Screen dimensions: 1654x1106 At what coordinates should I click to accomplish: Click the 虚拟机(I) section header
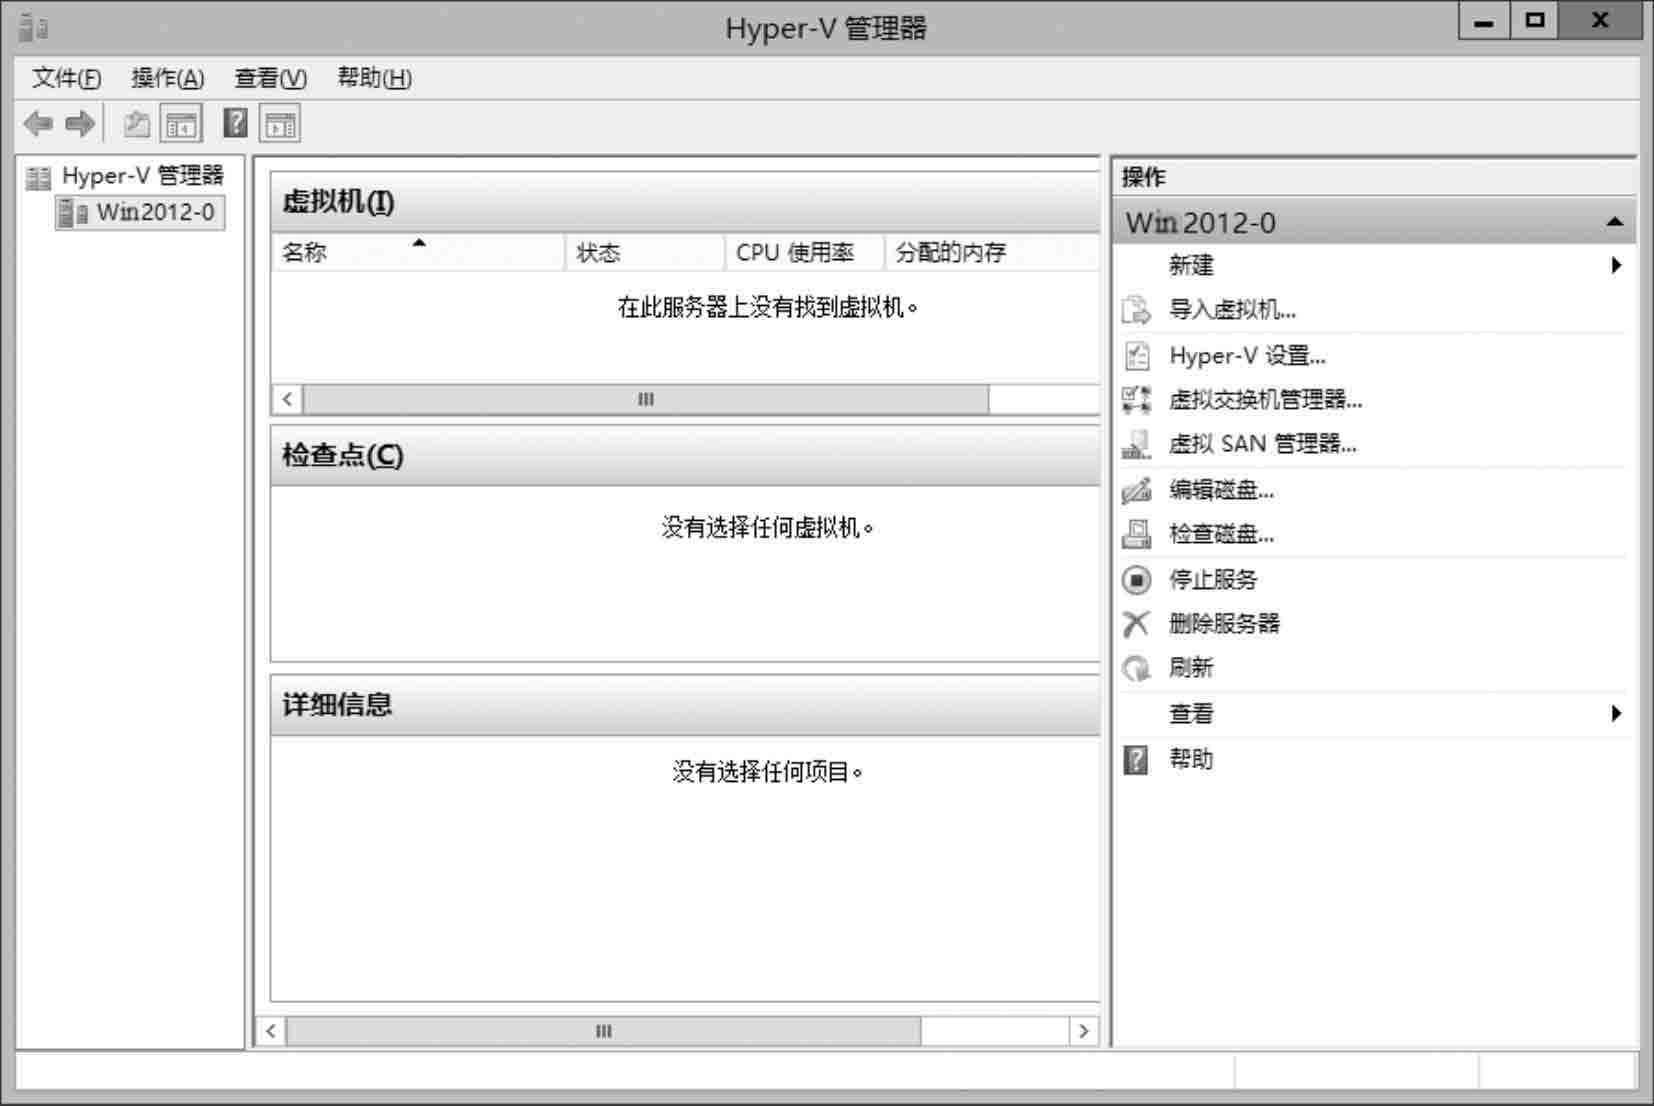pyautogui.click(x=685, y=202)
